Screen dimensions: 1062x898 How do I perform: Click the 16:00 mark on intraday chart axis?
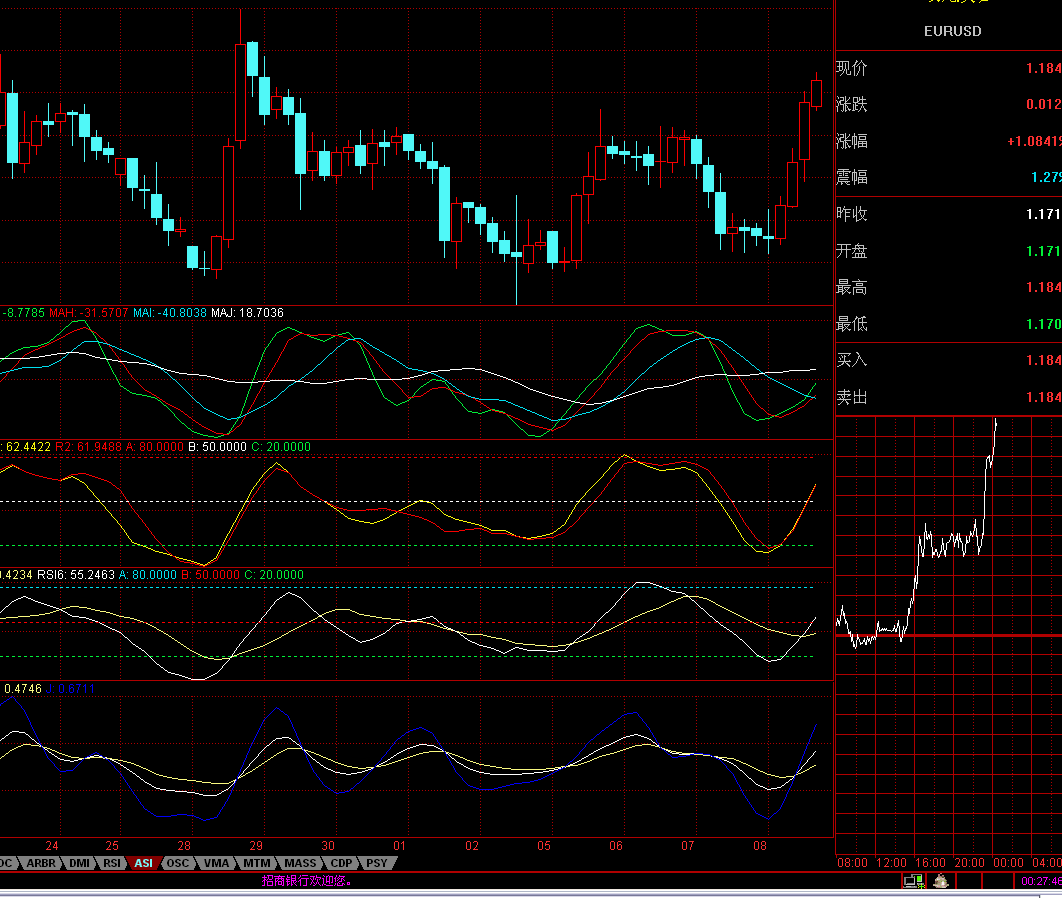tap(930, 862)
